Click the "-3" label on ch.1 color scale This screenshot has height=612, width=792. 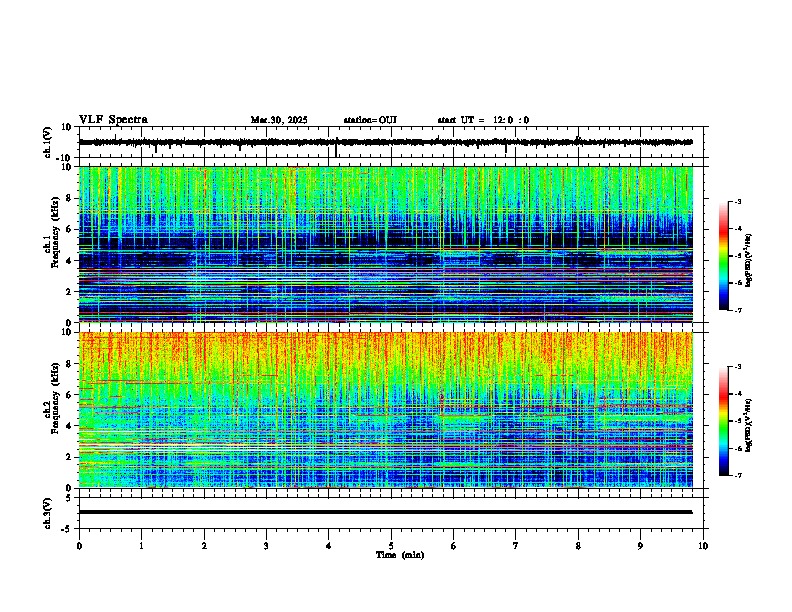[737, 201]
